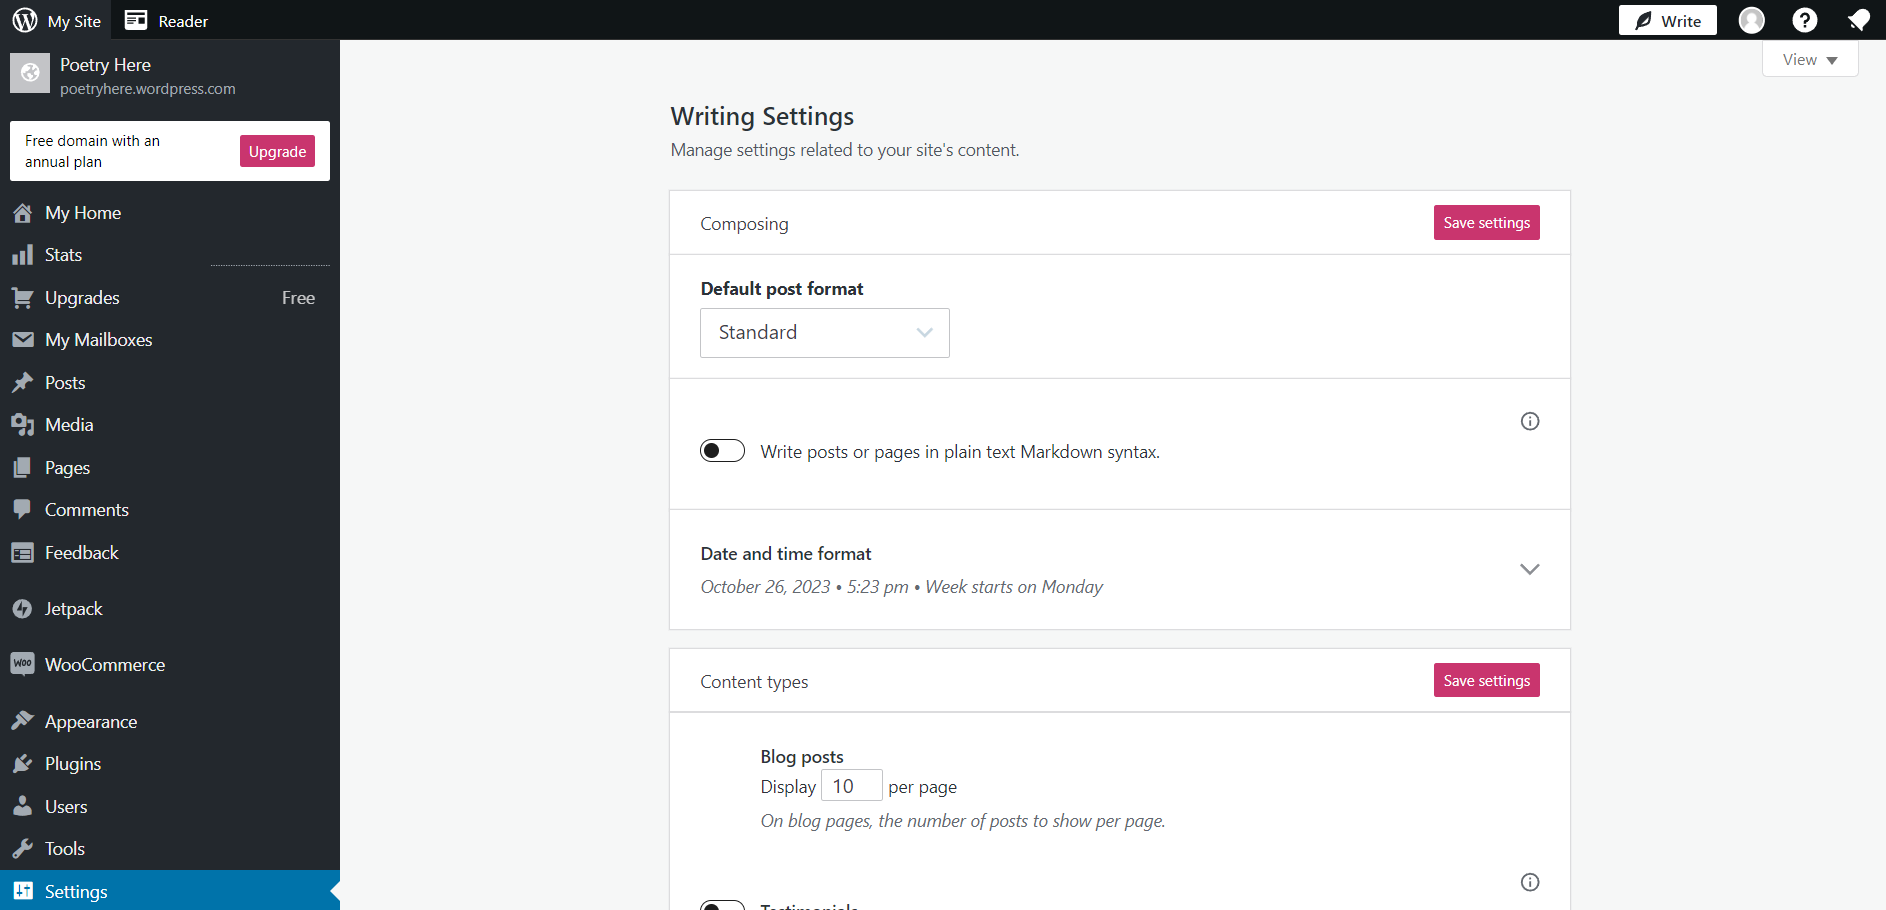Open the Default post format dropdown
This screenshot has height=910, width=1886.
pyautogui.click(x=825, y=333)
